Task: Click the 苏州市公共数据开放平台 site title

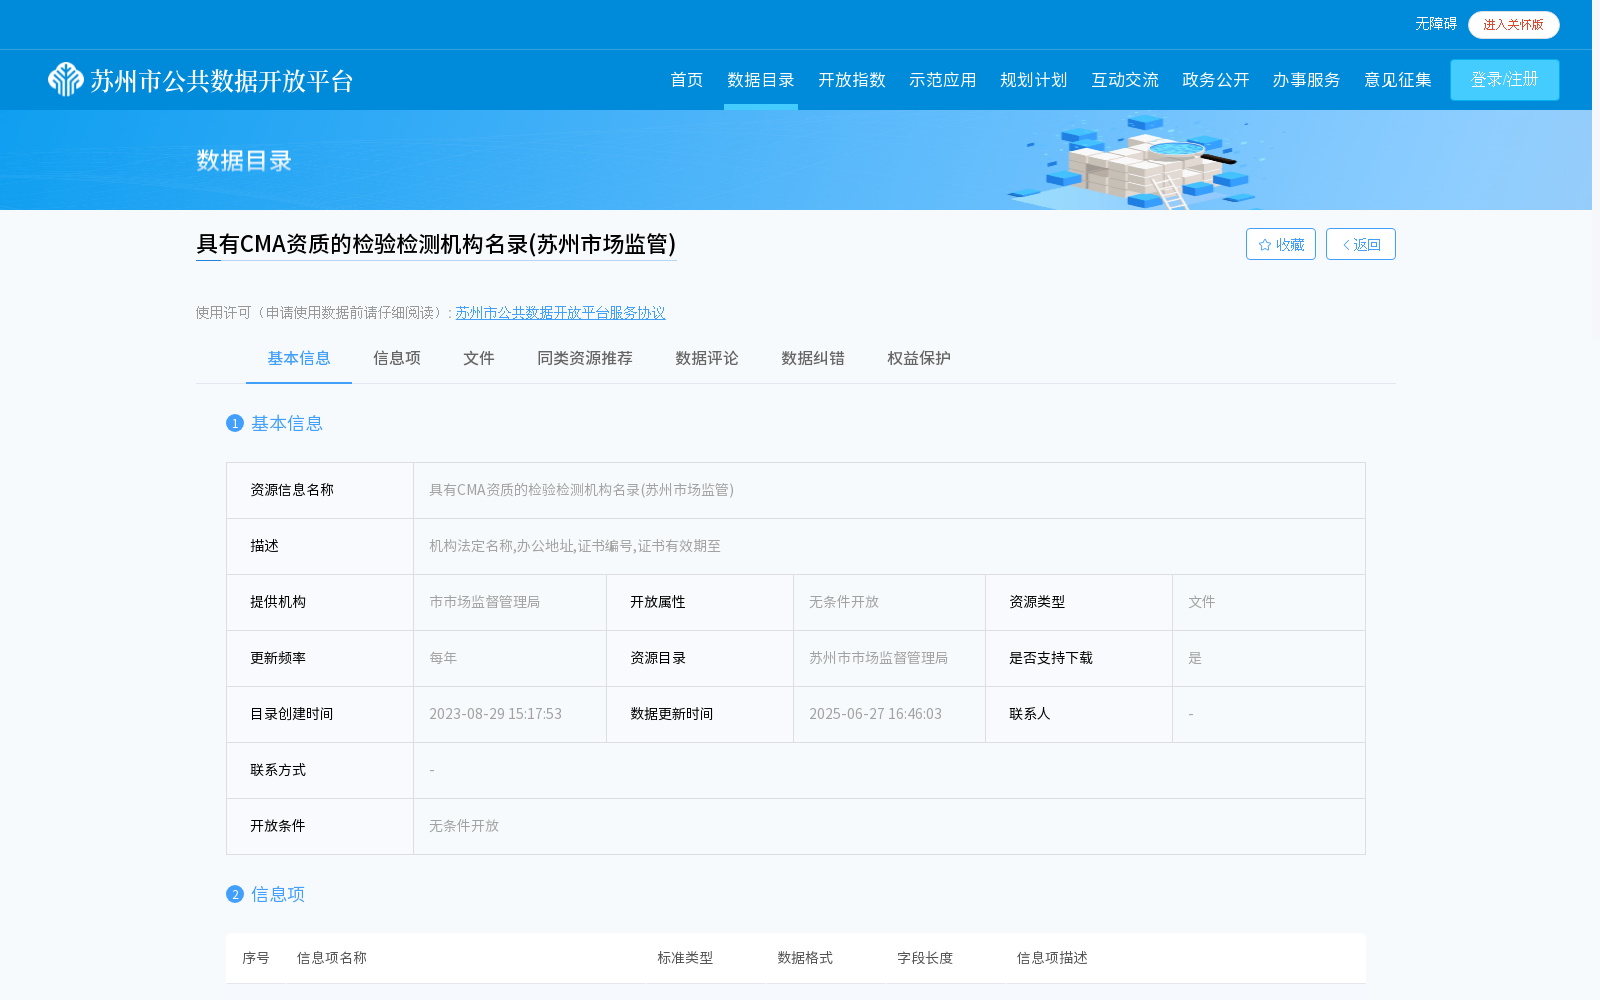Action: (x=222, y=81)
